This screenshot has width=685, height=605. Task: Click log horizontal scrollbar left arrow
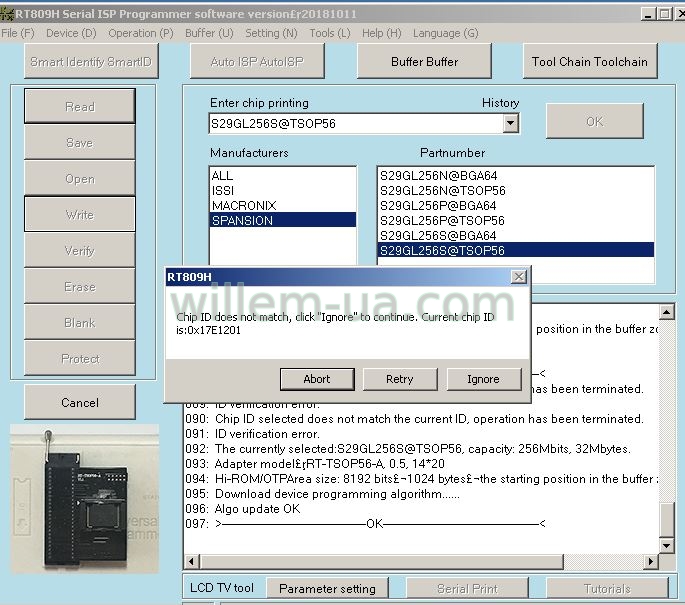click(x=192, y=561)
